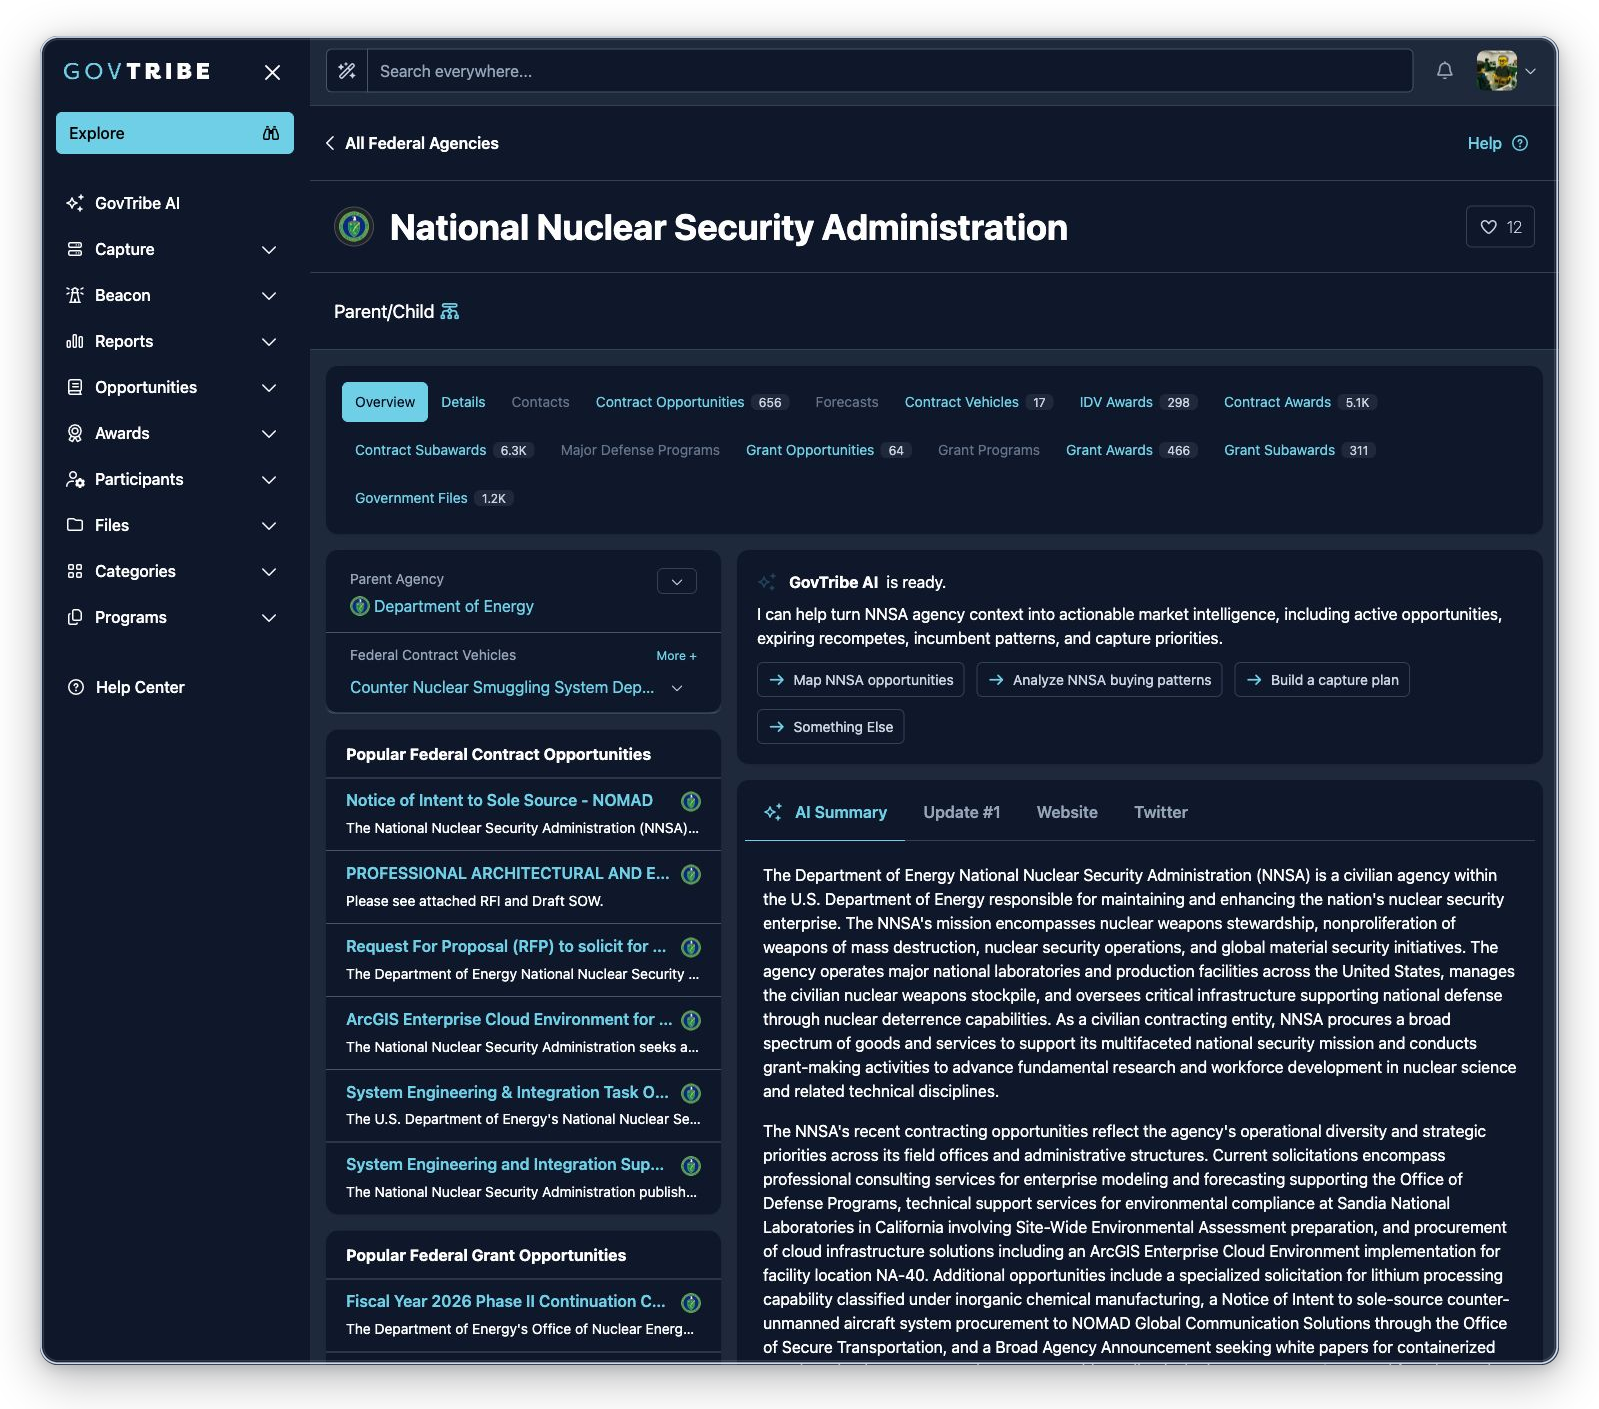This screenshot has height=1409, width=1599.
Task: Expand the Reports menu chevron
Action: (x=269, y=341)
